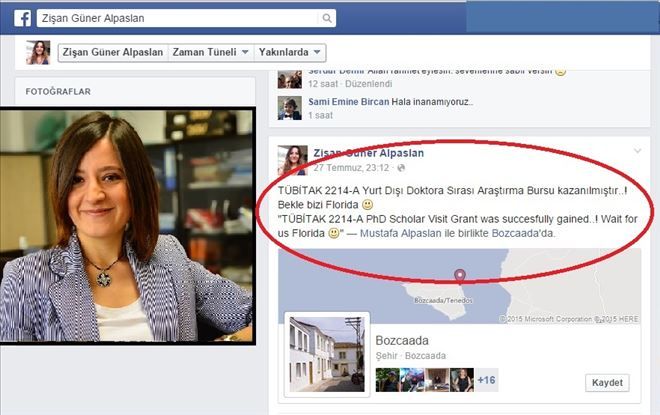Open the small profile thumbnail beside name tabs
The height and width of the screenshot is (415, 660).
pyautogui.click(x=38, y=53)
